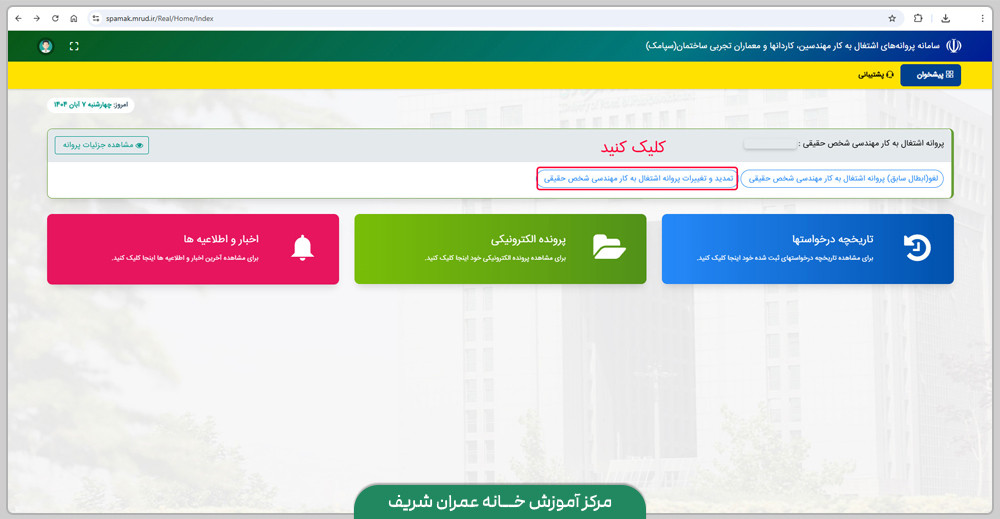Screen dimensions: 1000x519
Task: Toggle fullscreen mode icon in header
Action: point(74,47)
